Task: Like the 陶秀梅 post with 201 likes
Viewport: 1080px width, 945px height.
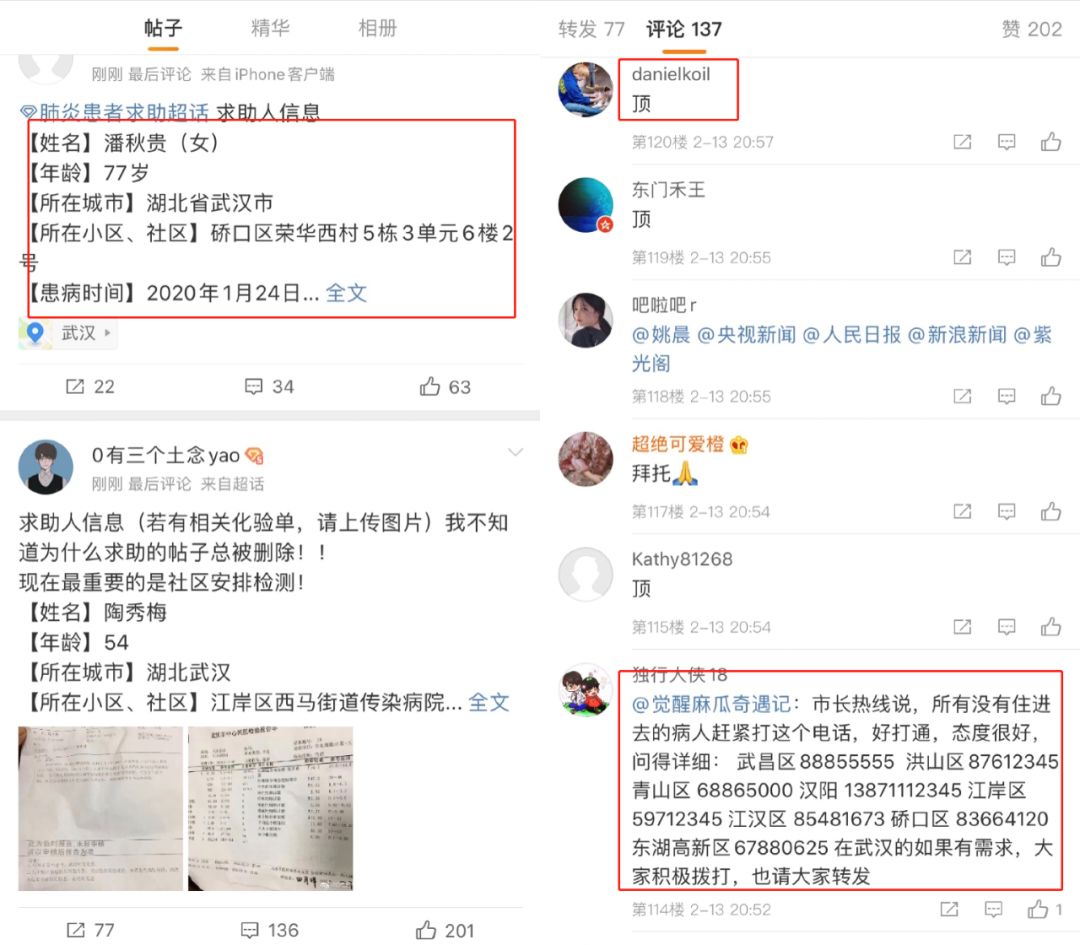Action: click(445, 931)
